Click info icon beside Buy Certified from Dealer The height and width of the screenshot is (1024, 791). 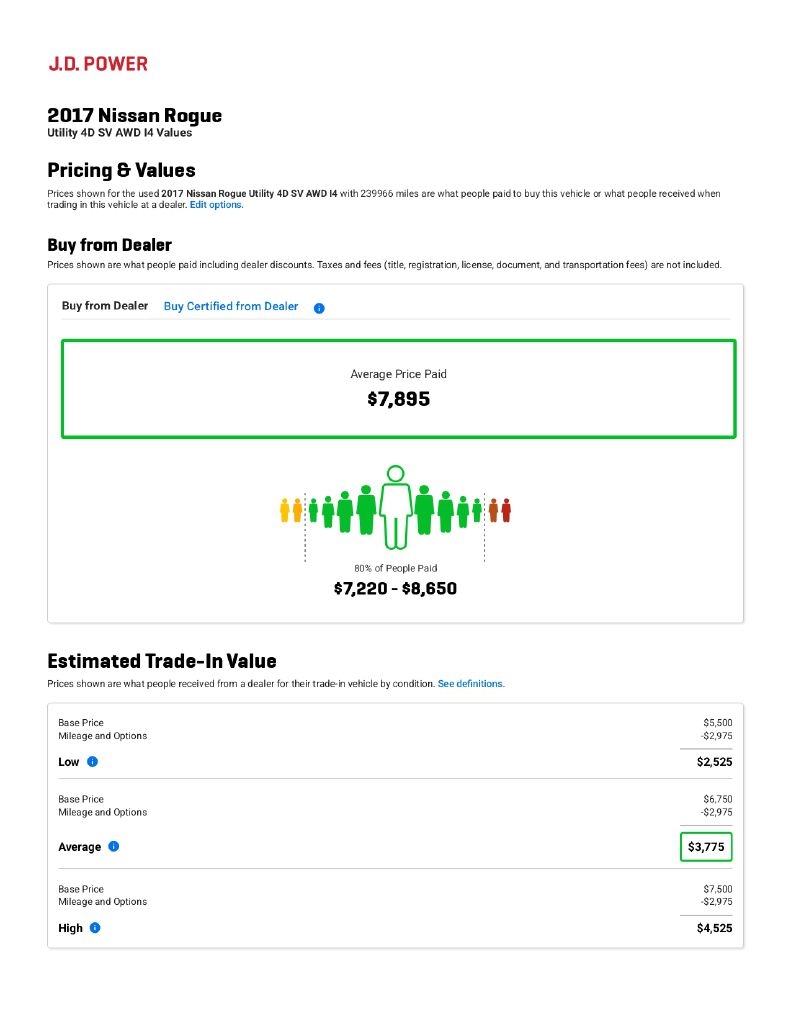(319, 308)
